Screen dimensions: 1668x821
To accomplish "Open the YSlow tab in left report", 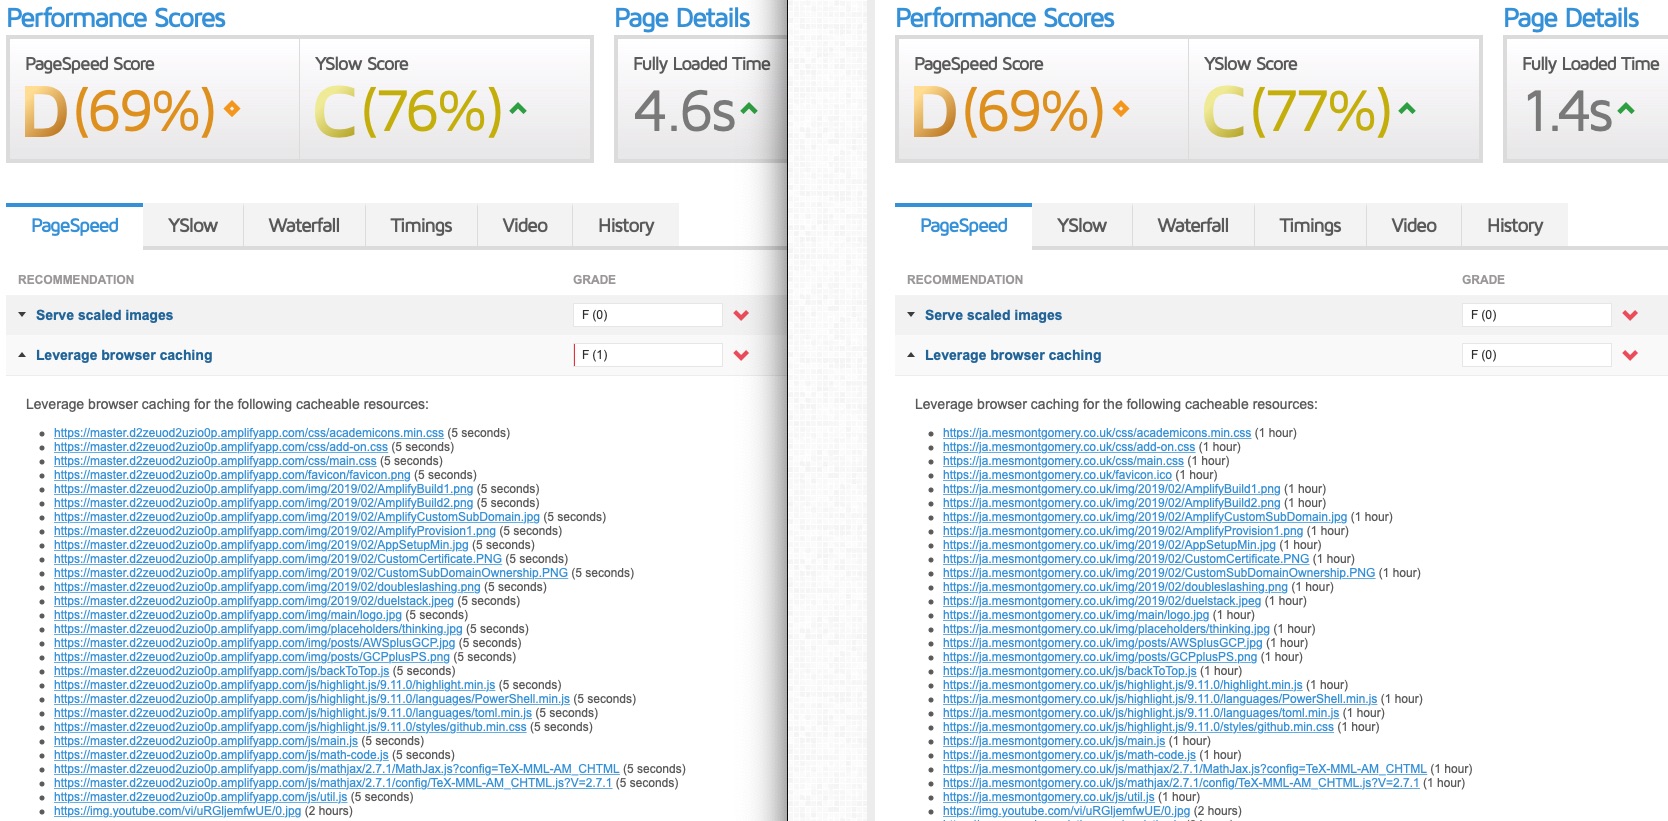I will tap(193, 226).
